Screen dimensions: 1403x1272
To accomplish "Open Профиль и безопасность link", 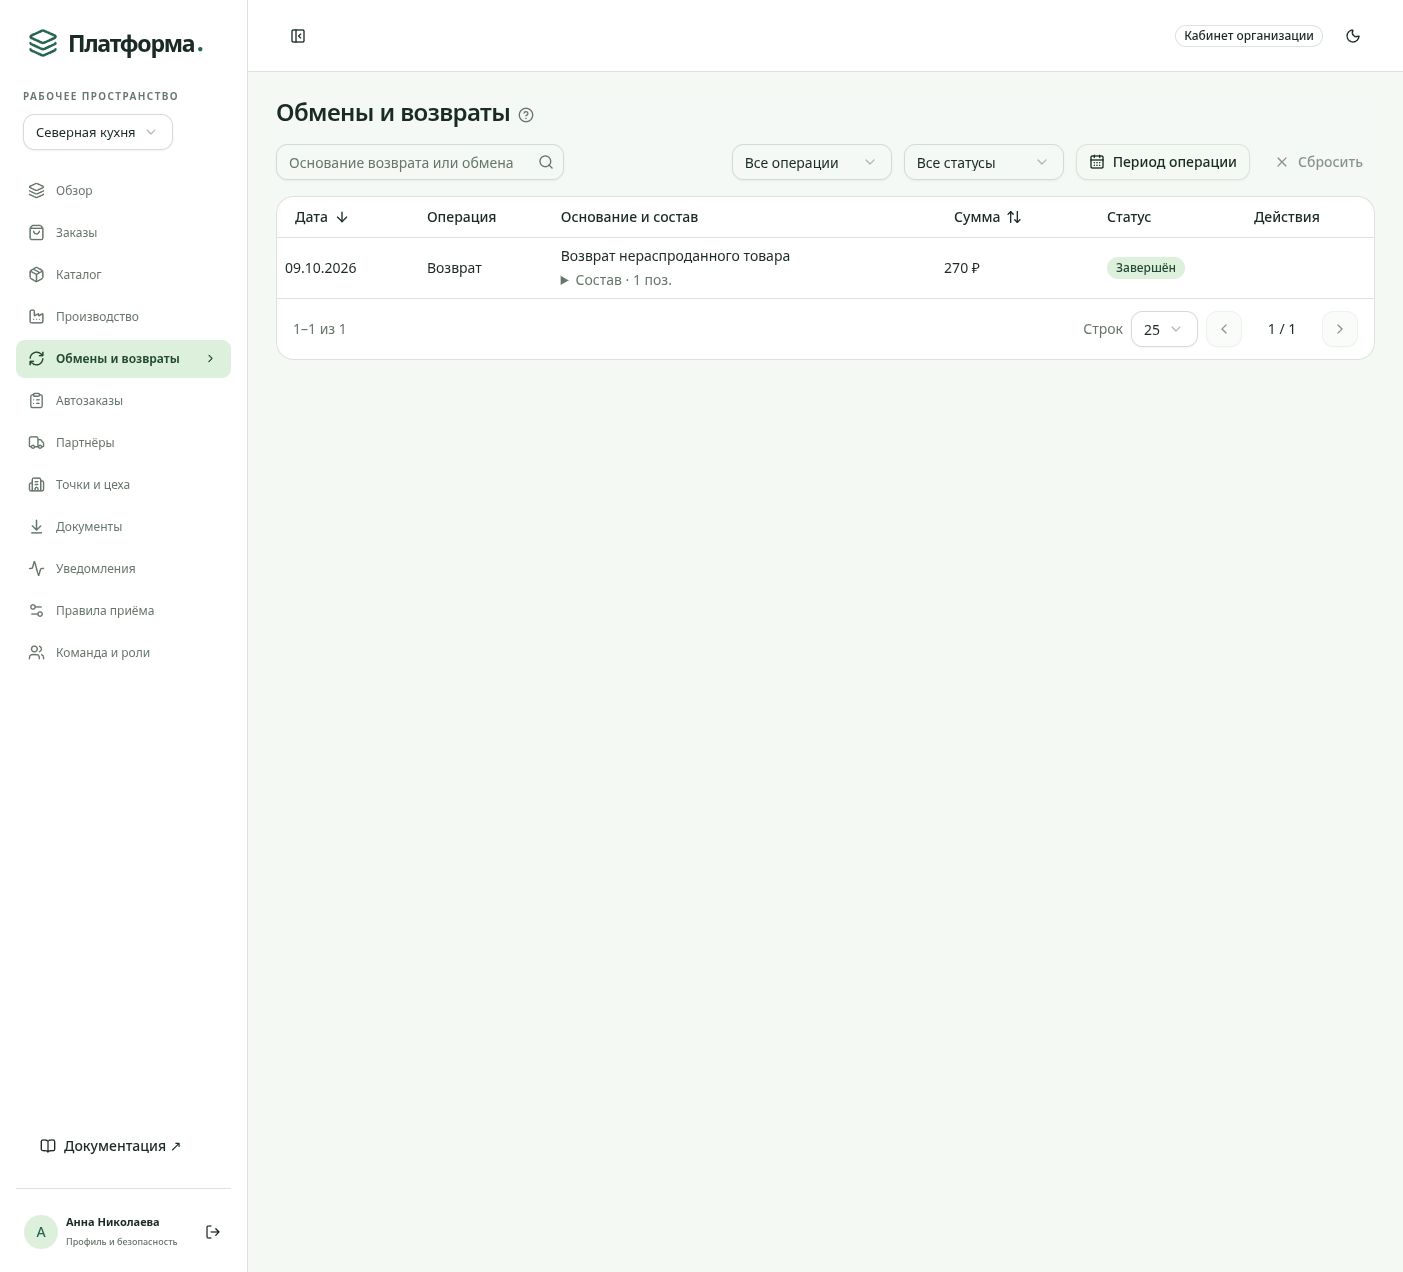I will [x=121, y=1242].
